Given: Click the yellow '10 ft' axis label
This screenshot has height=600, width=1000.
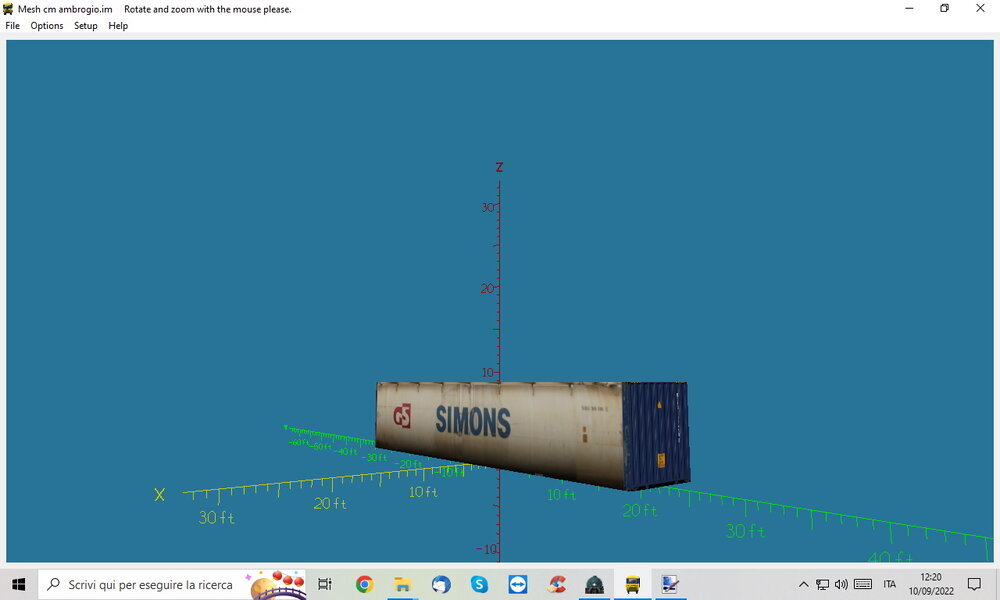Looking at the screenshot, I should click(423, 492).
